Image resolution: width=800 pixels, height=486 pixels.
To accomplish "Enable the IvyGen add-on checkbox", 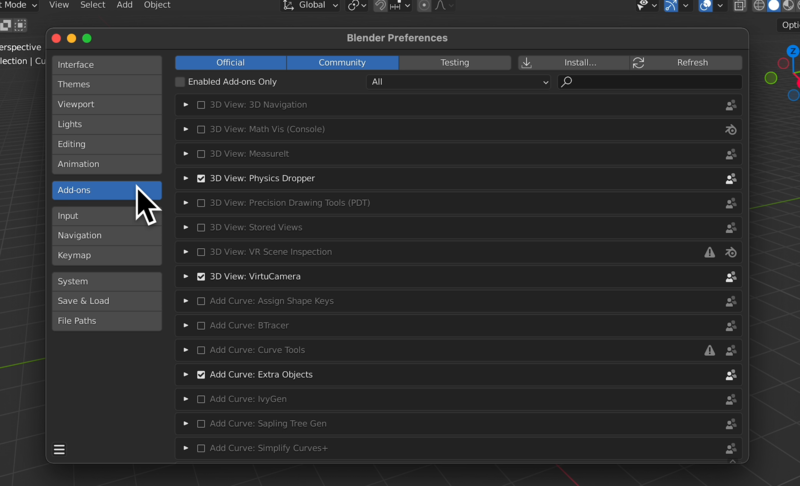I will coord(201,399).
